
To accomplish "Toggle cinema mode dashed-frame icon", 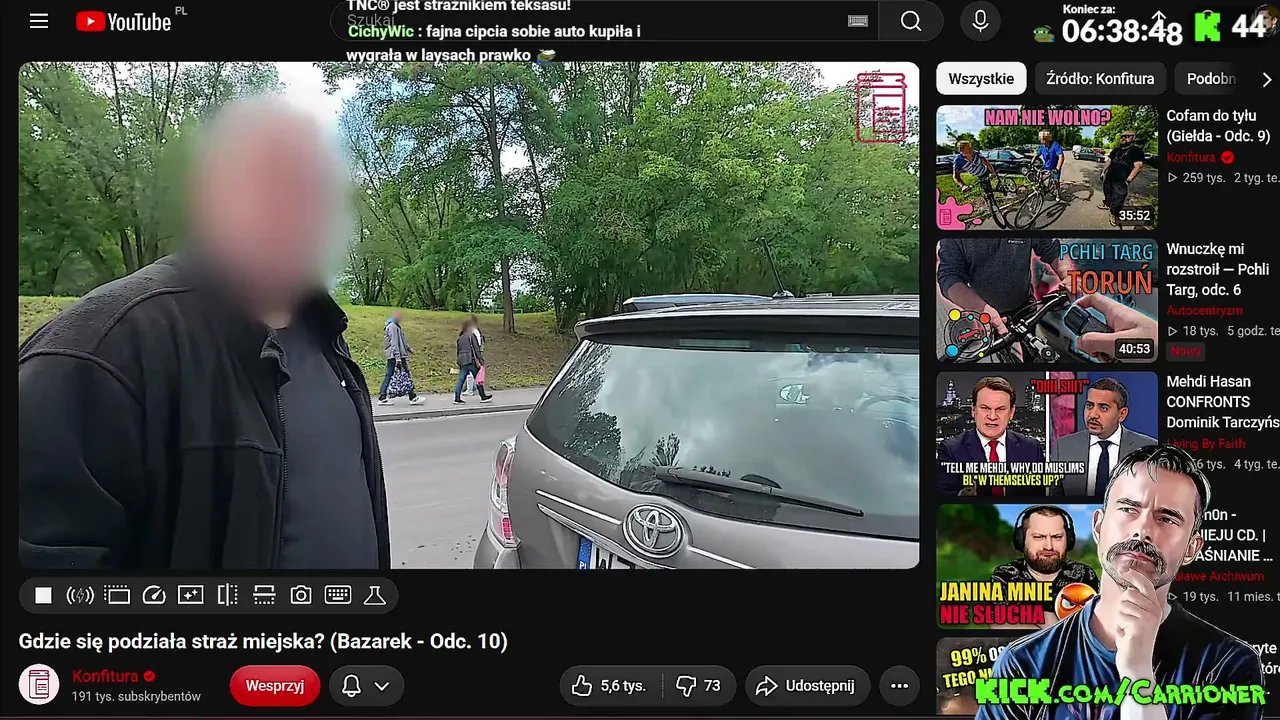I will [x=117, y=596].
